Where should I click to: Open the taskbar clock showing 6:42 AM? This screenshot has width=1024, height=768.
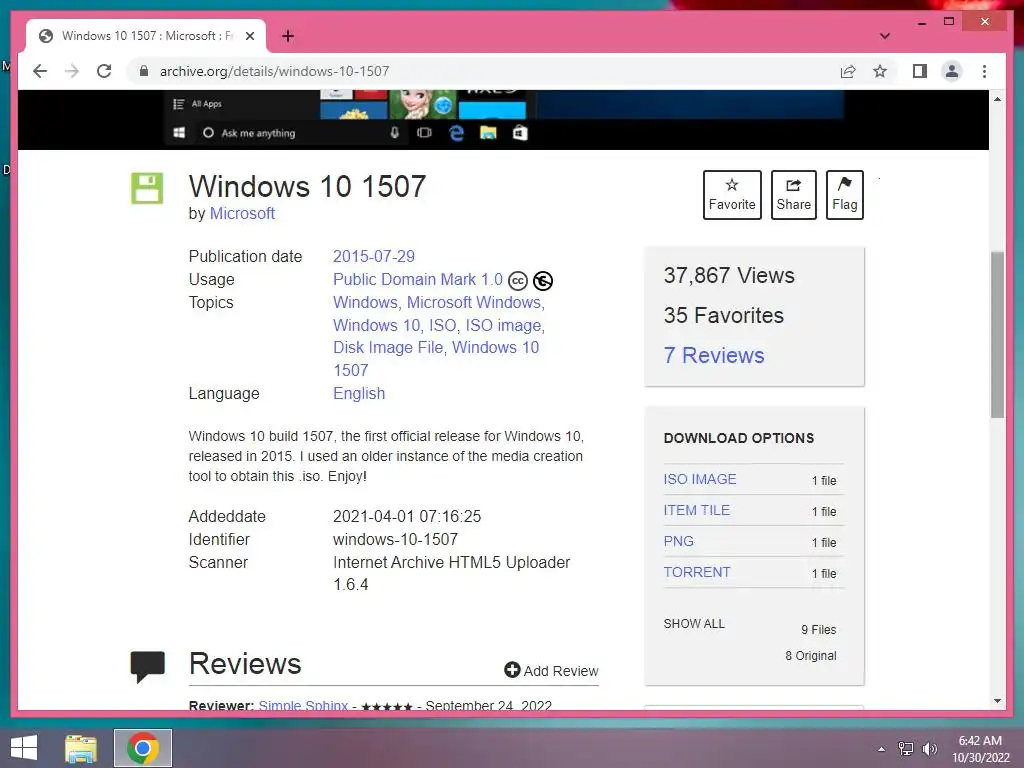980,749
